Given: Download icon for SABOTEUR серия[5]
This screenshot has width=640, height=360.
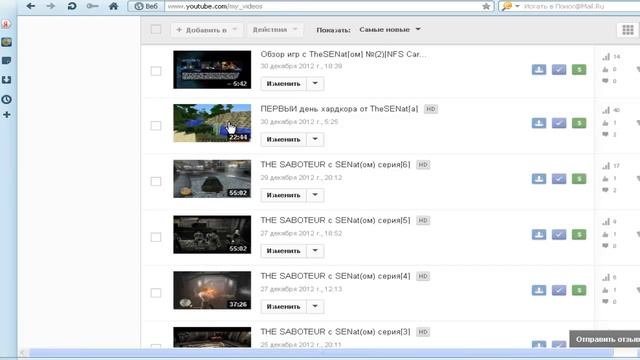Looking at the screenshot, I should pos(539,234).
